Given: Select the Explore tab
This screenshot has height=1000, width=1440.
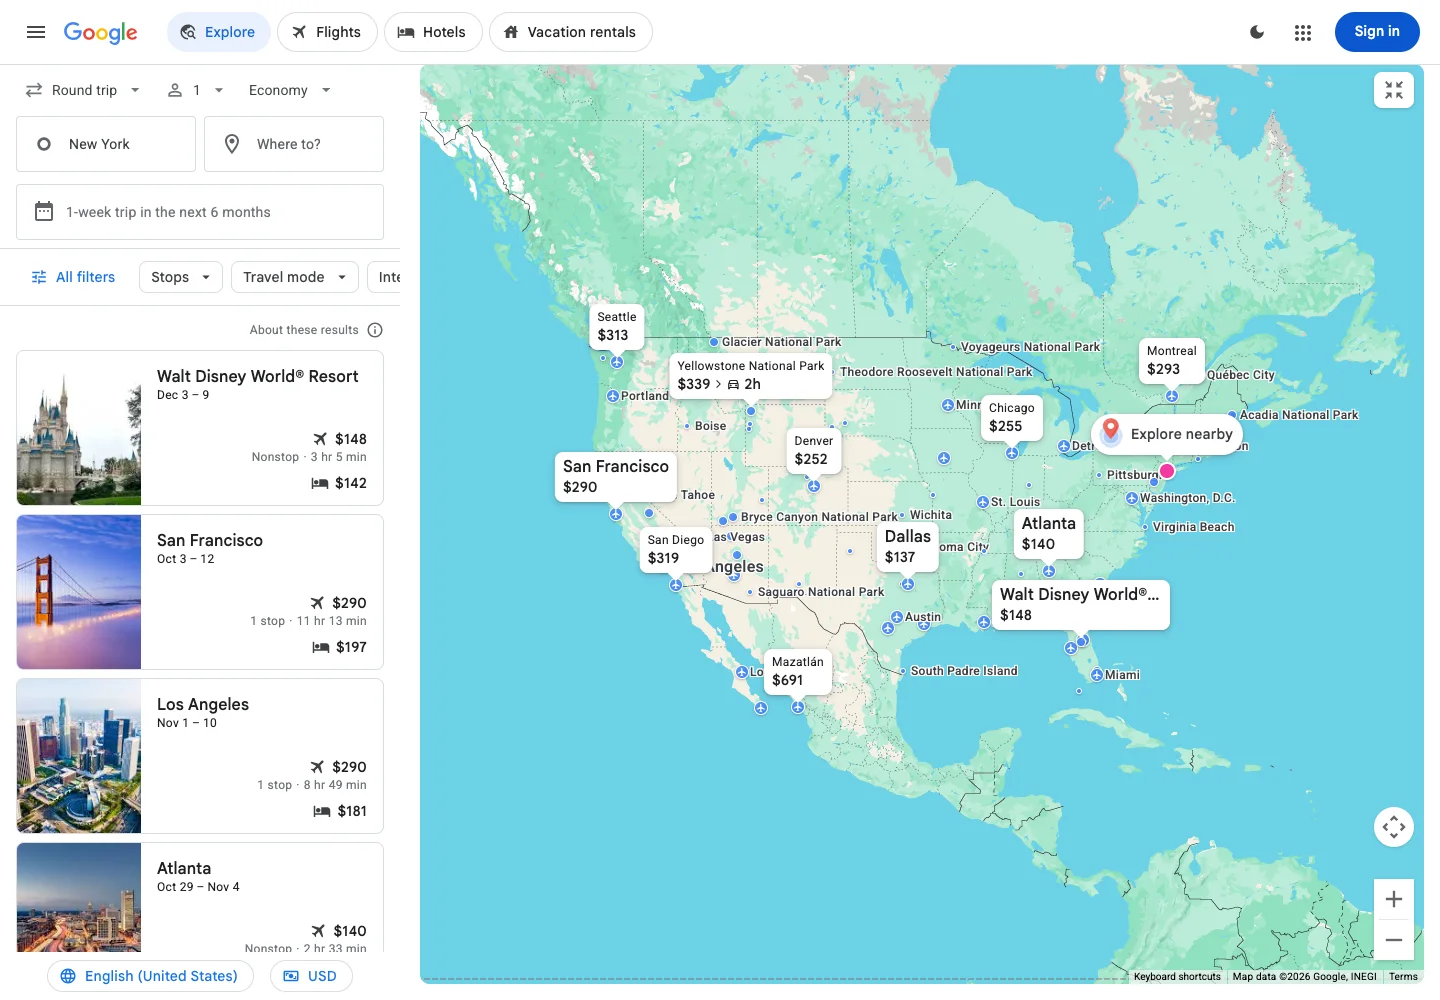Looking at the screenshot, I should point(218,32).
